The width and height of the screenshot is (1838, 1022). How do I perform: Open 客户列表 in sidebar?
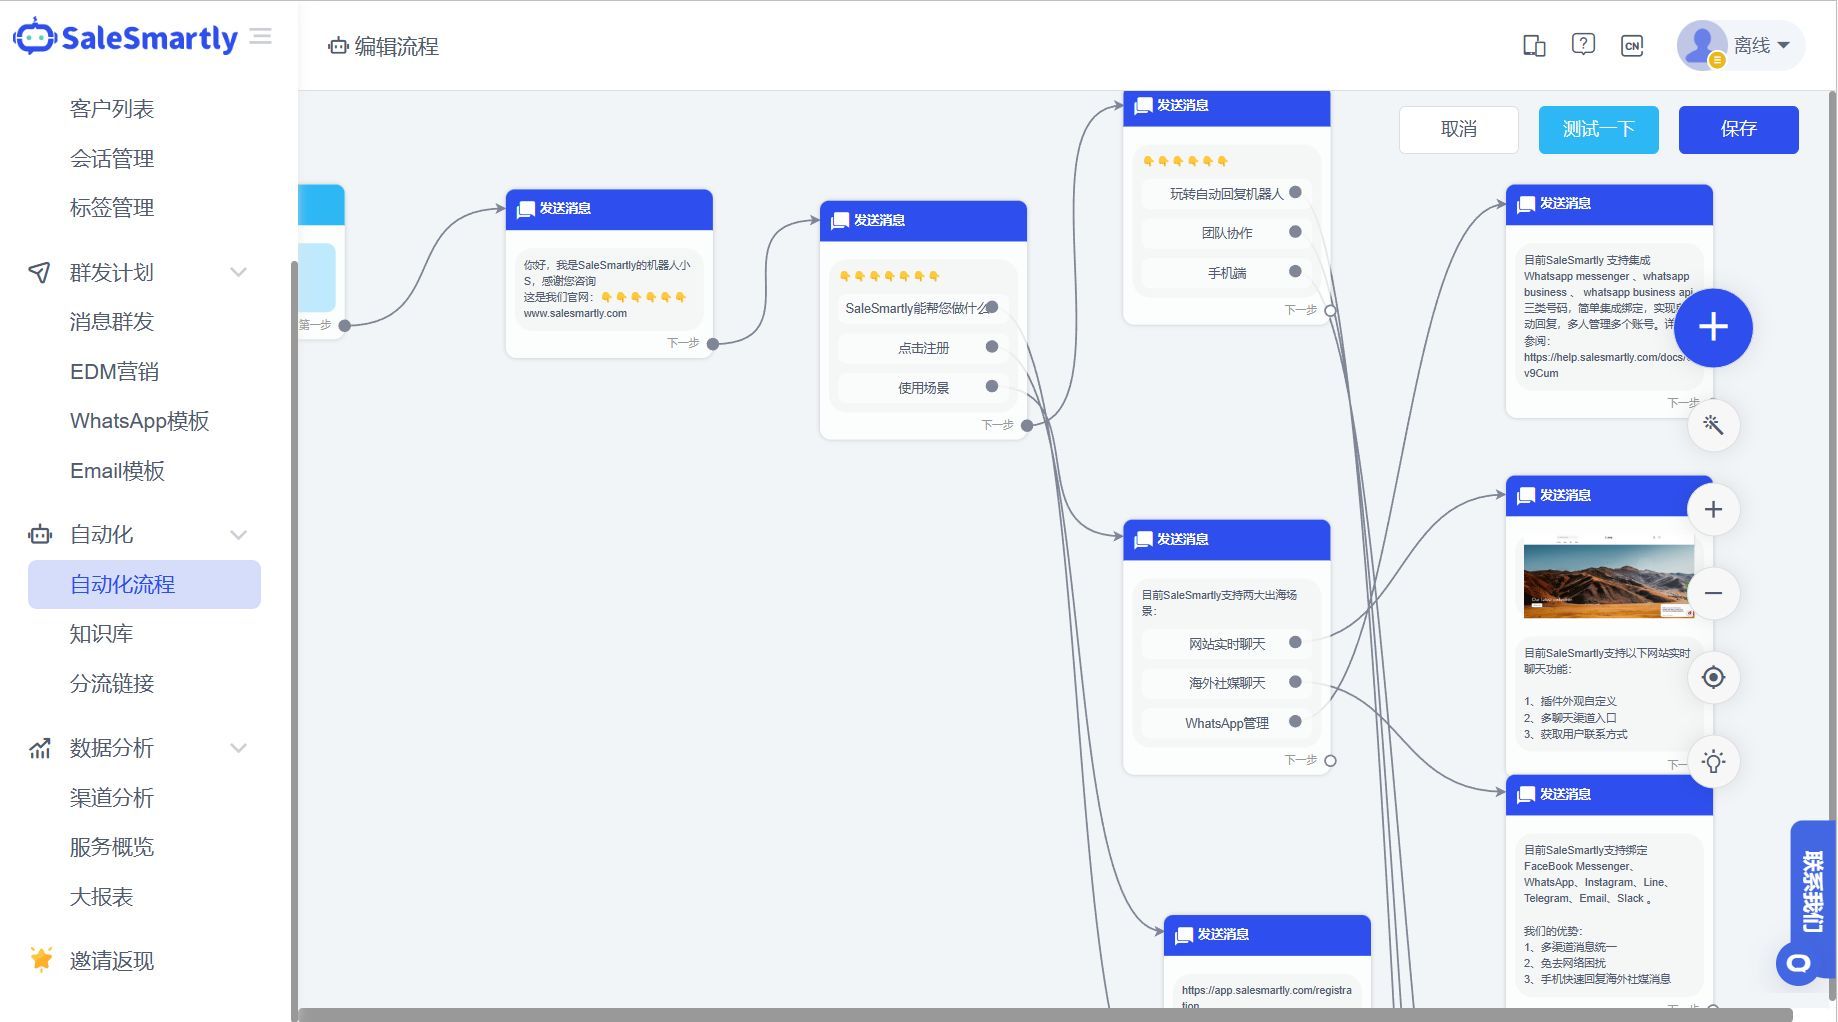[112, 108]
